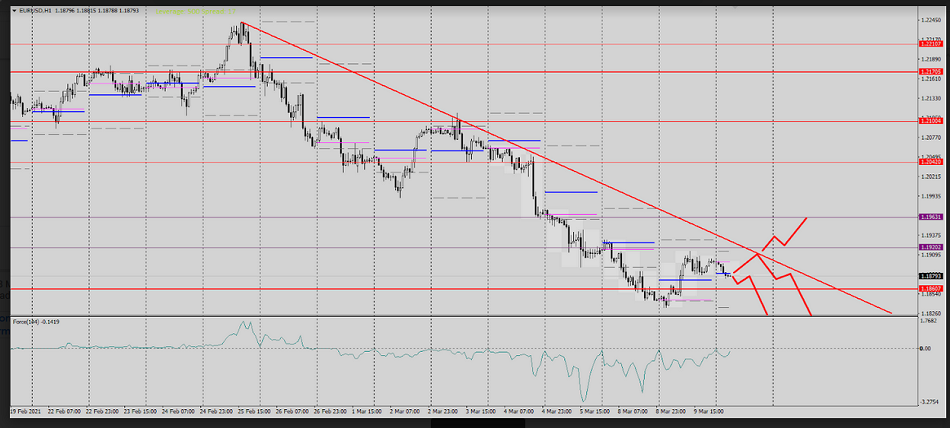Click the 19 Feb 2021 date label

(x=26, y=411)
